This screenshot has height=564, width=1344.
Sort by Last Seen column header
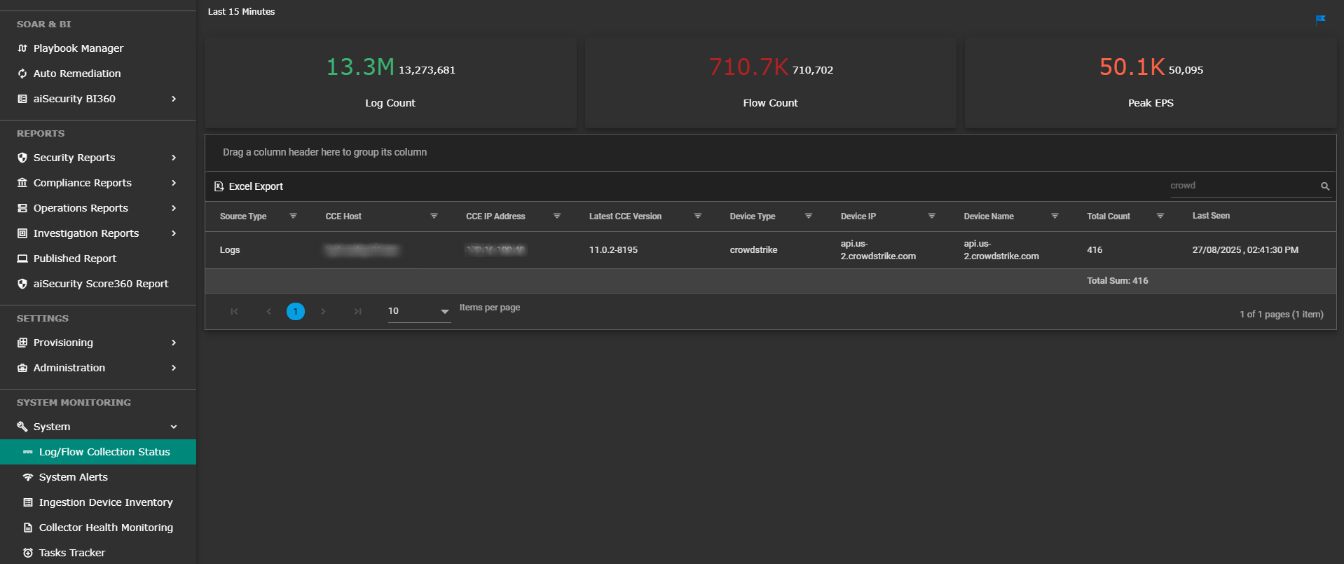coord(1211,216)
